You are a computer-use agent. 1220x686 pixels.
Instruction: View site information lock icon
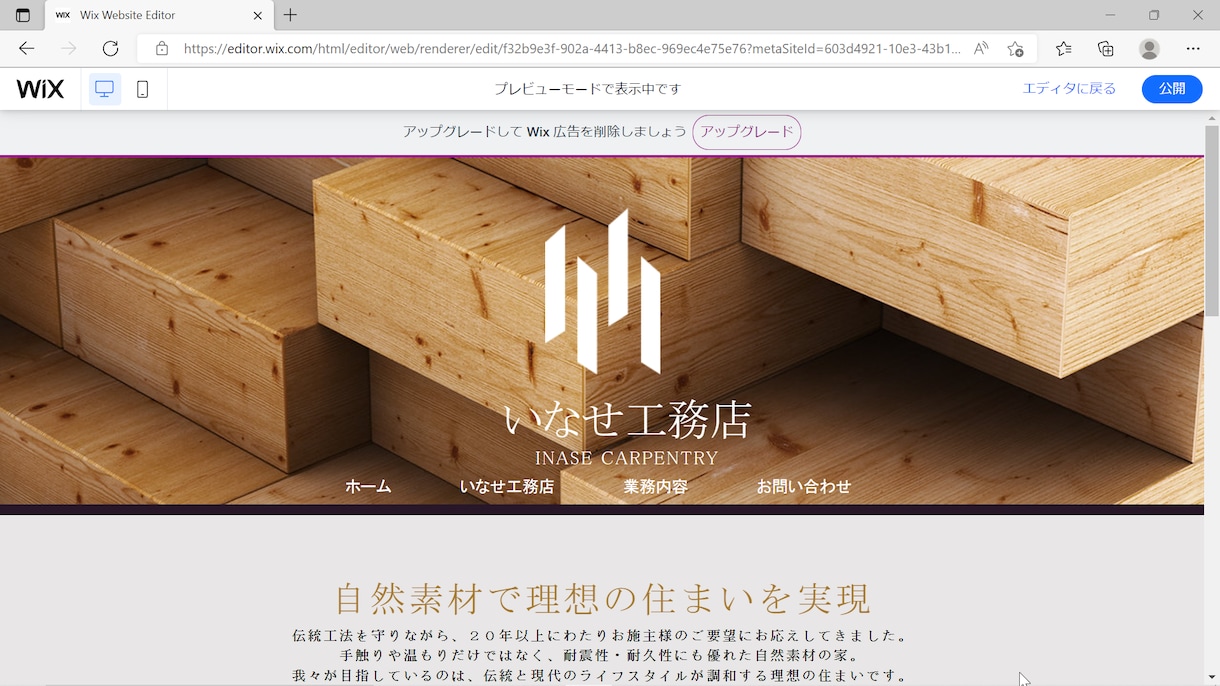pos(161,48)
